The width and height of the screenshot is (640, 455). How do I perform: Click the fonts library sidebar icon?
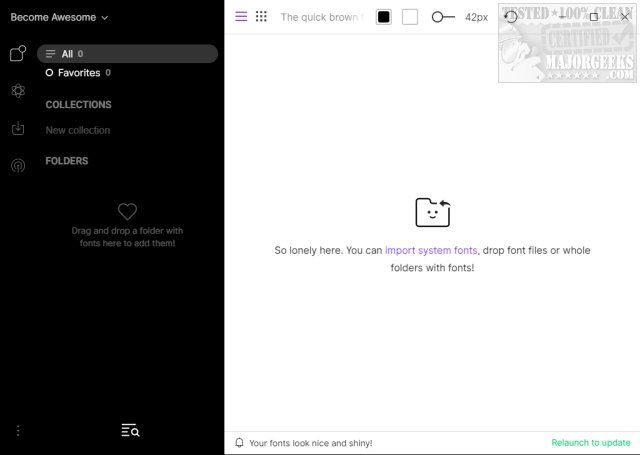(x=18, y=54)
